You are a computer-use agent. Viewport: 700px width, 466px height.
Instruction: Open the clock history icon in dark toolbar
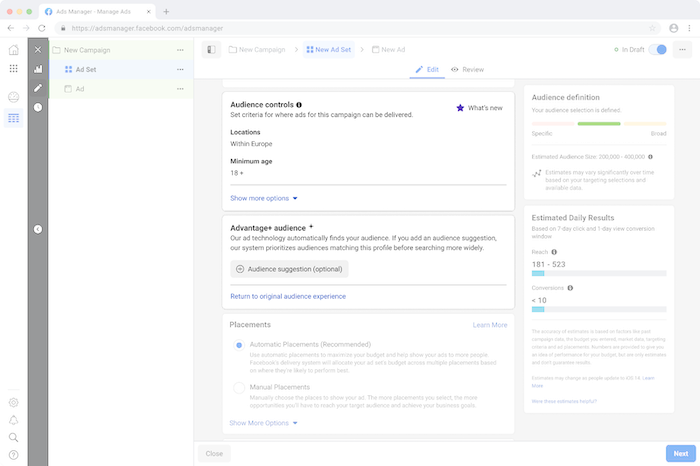(x=38, y=107)
